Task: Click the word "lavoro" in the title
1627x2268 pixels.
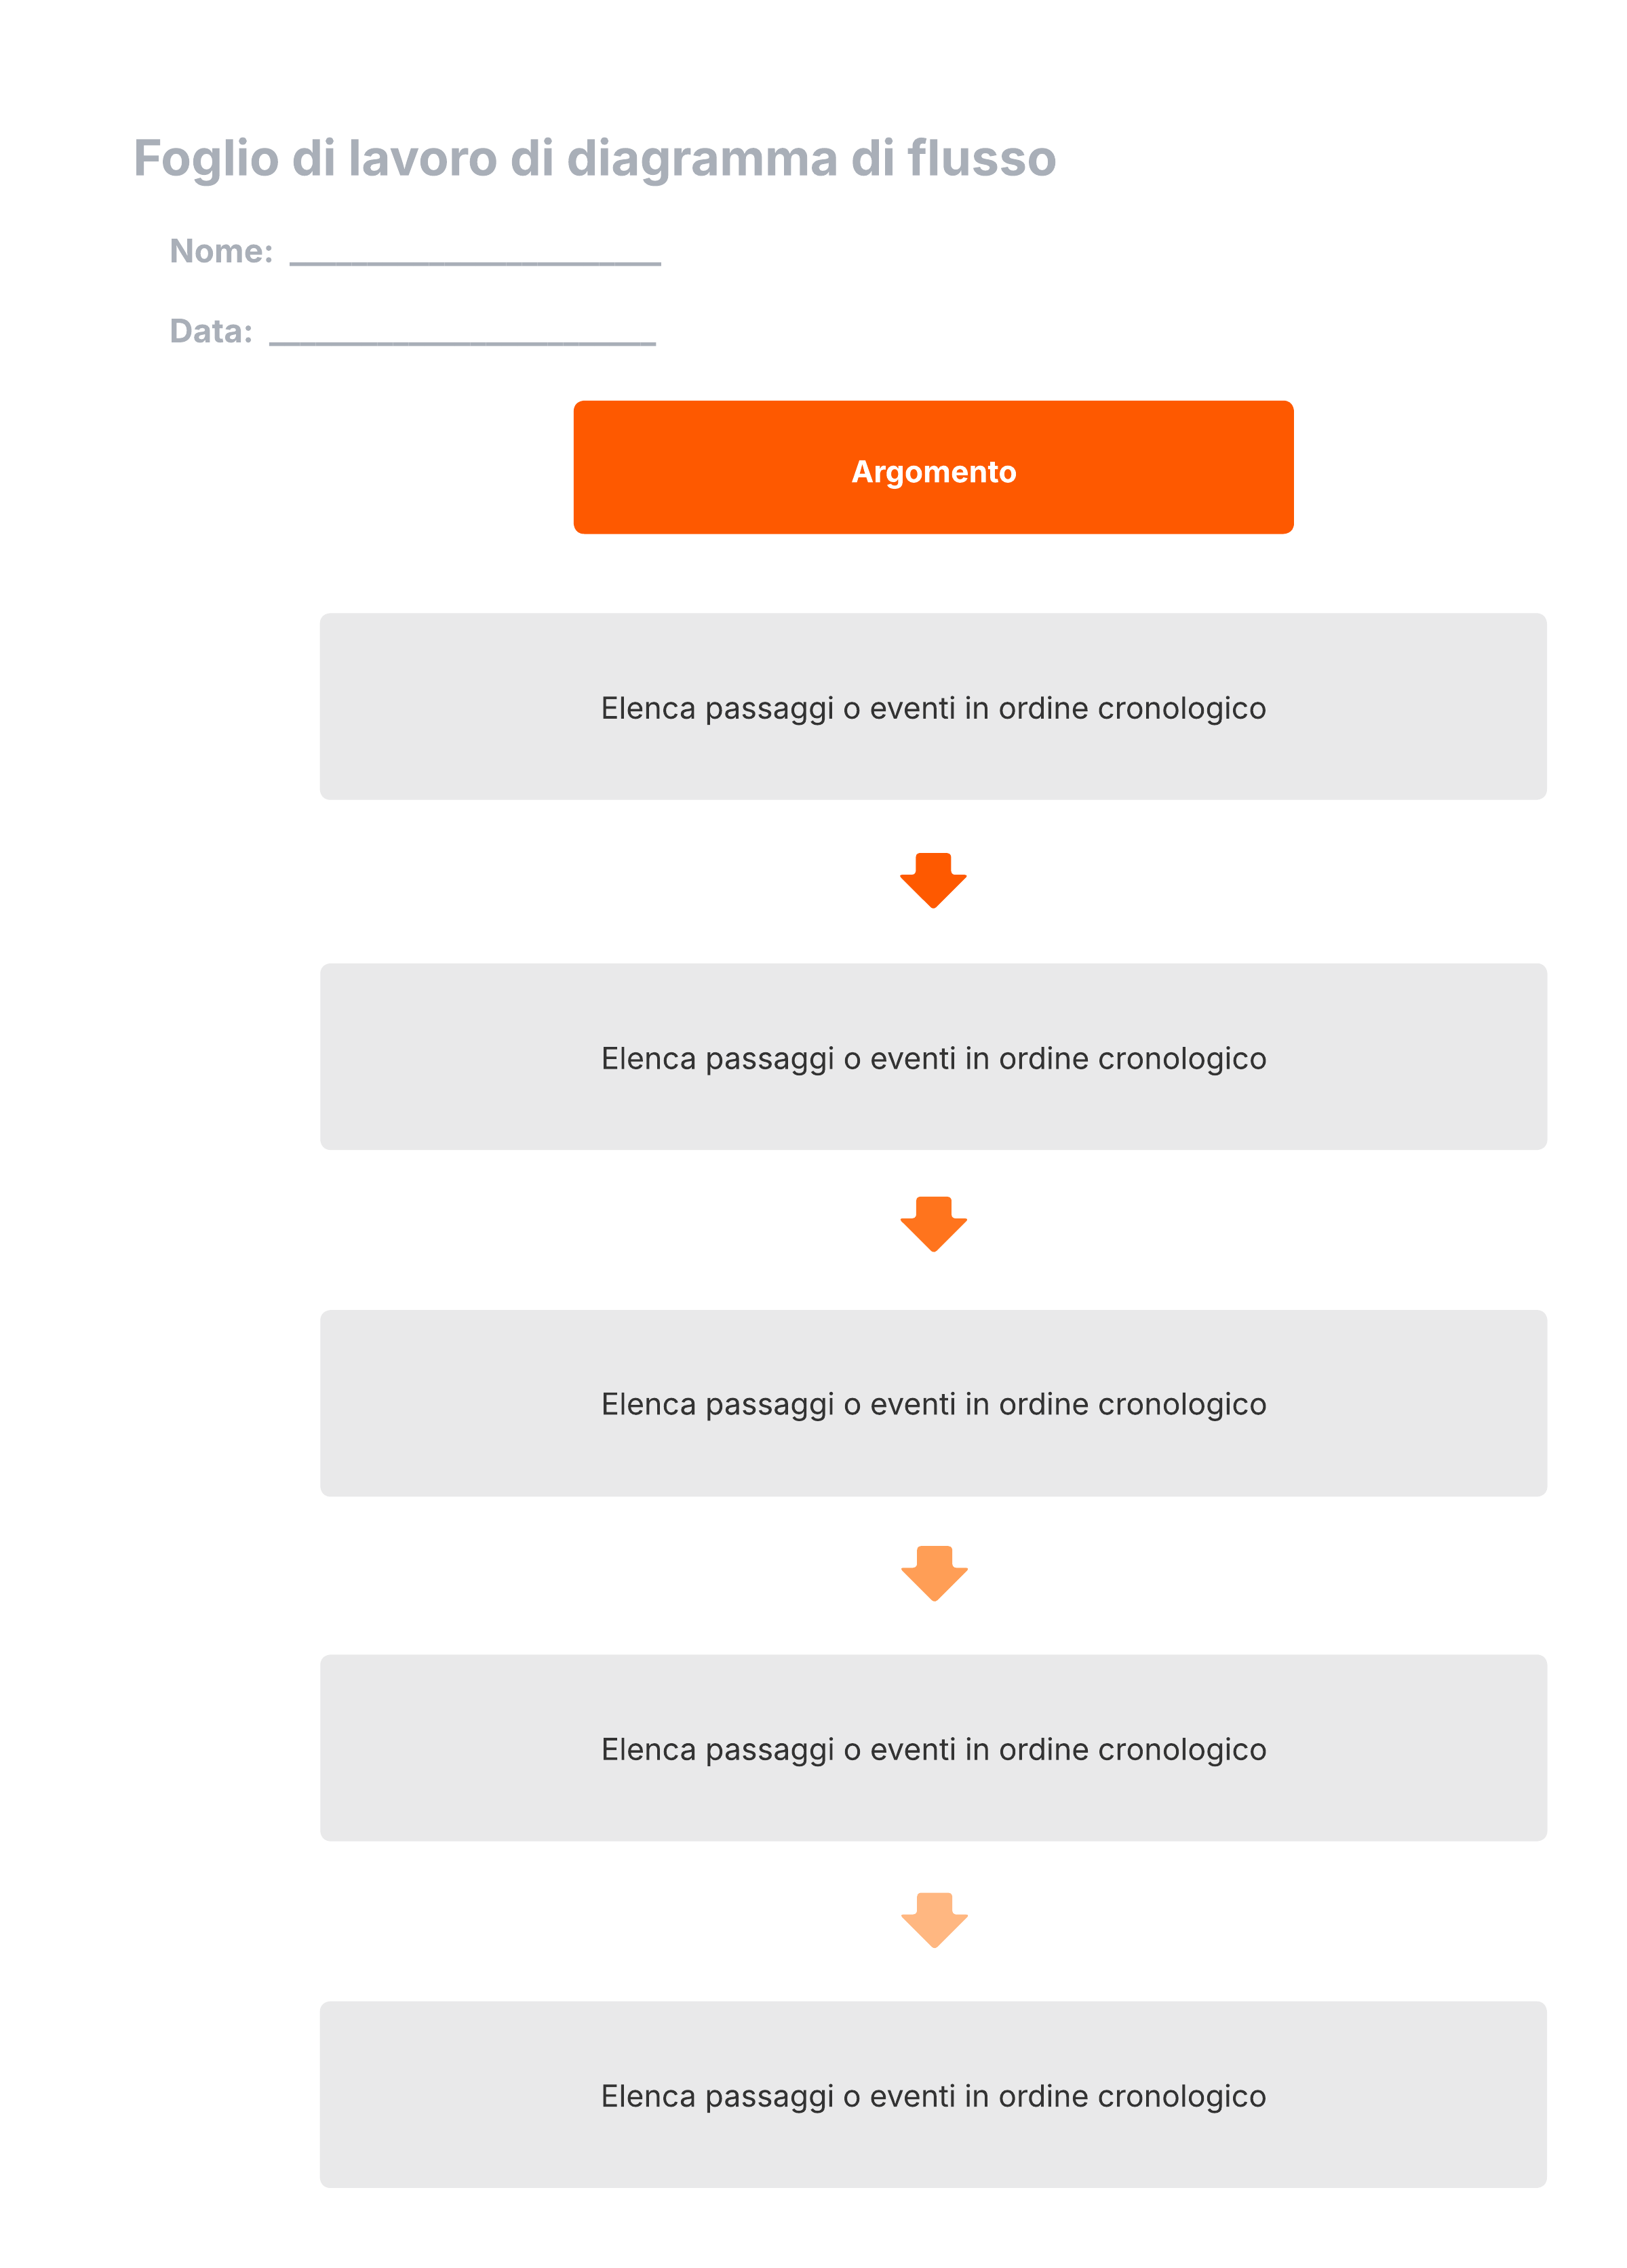Action: click(422, 159)
